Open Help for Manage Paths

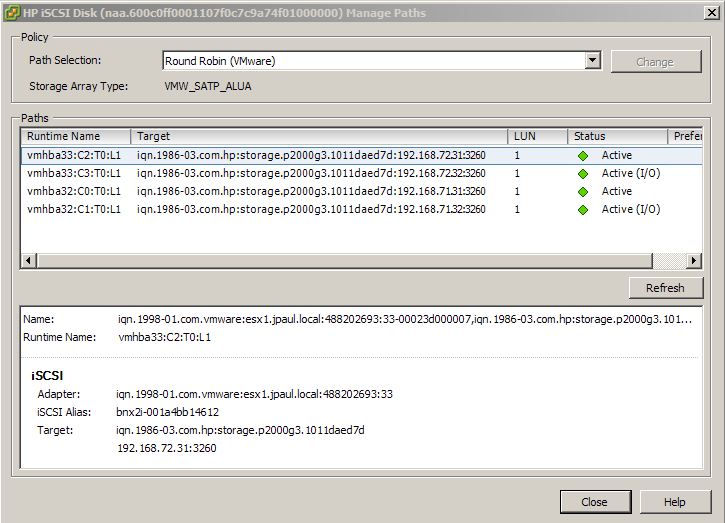click(x=675, y=502)
